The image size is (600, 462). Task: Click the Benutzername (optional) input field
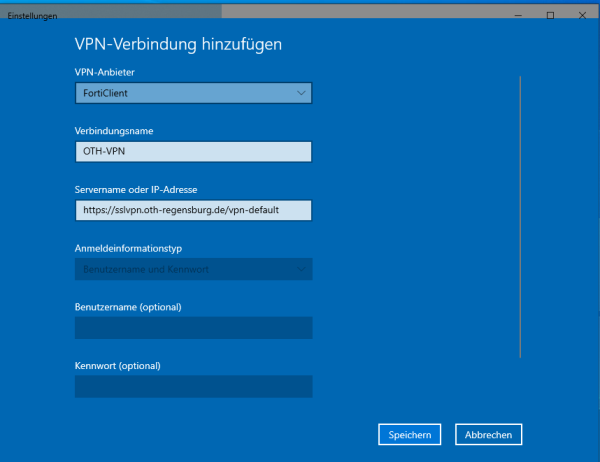(x=193, y=328)
